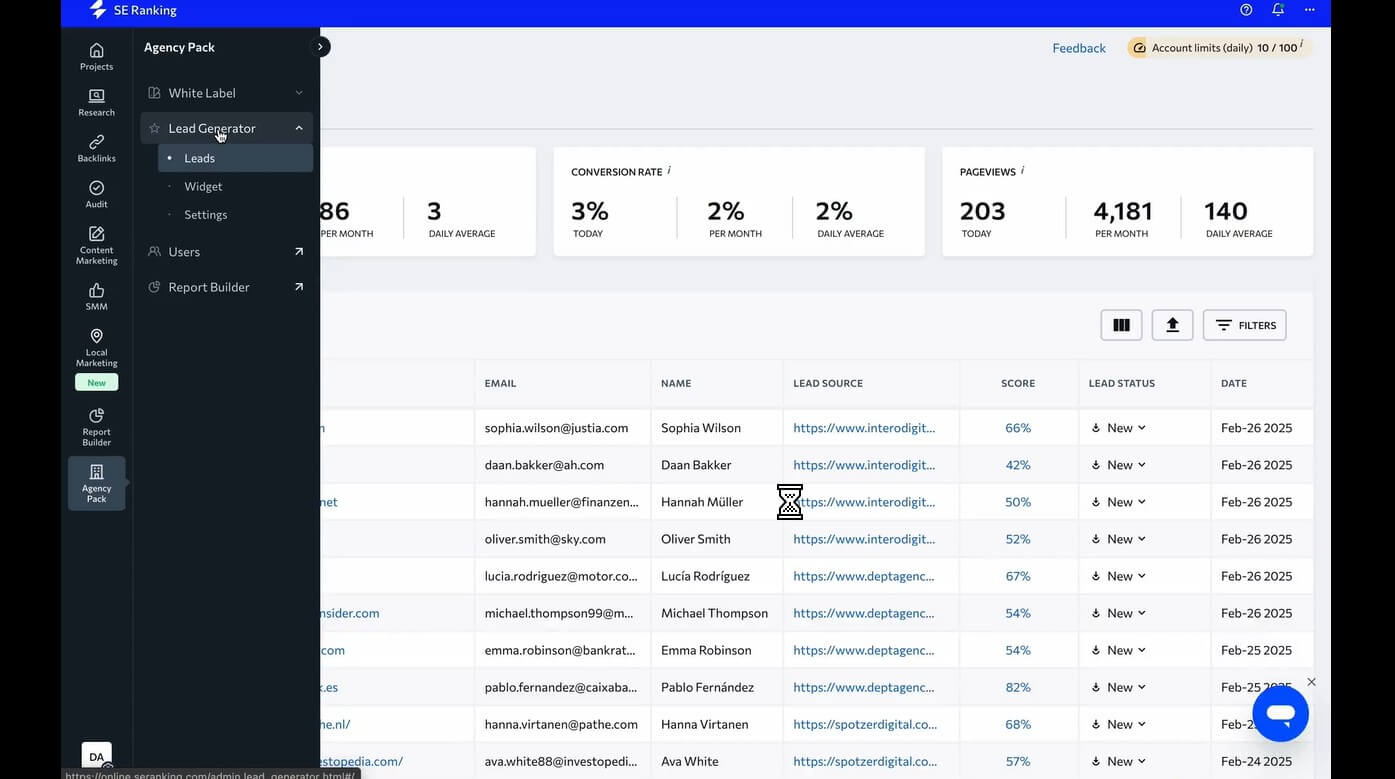This screenshot has height=779, width=1395.
Task: Open Content Marketing in sidebar
Action: [x=96, y=245]
